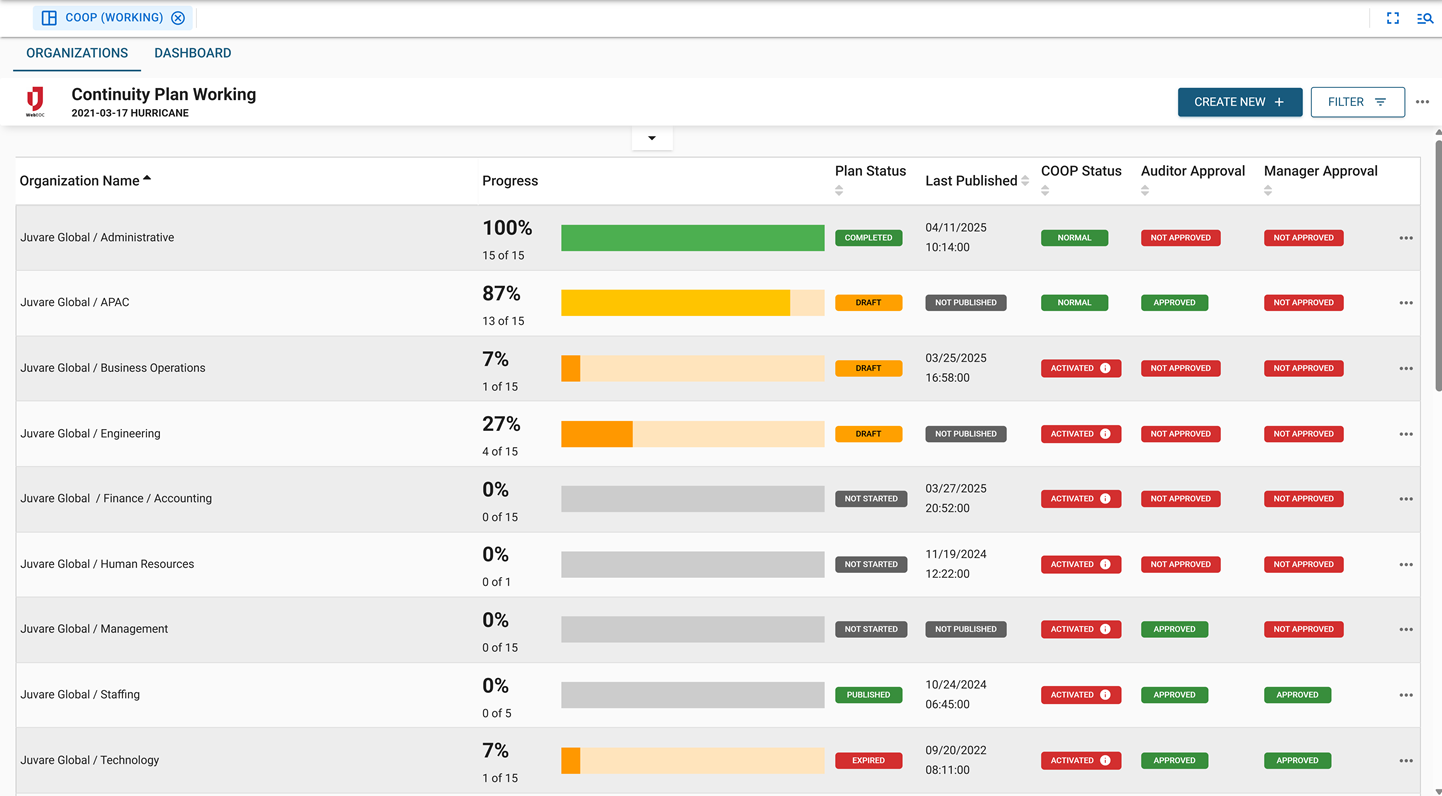Switch to the DASHBOARD tab
The image size is (1442, 796).
[192, 53]
